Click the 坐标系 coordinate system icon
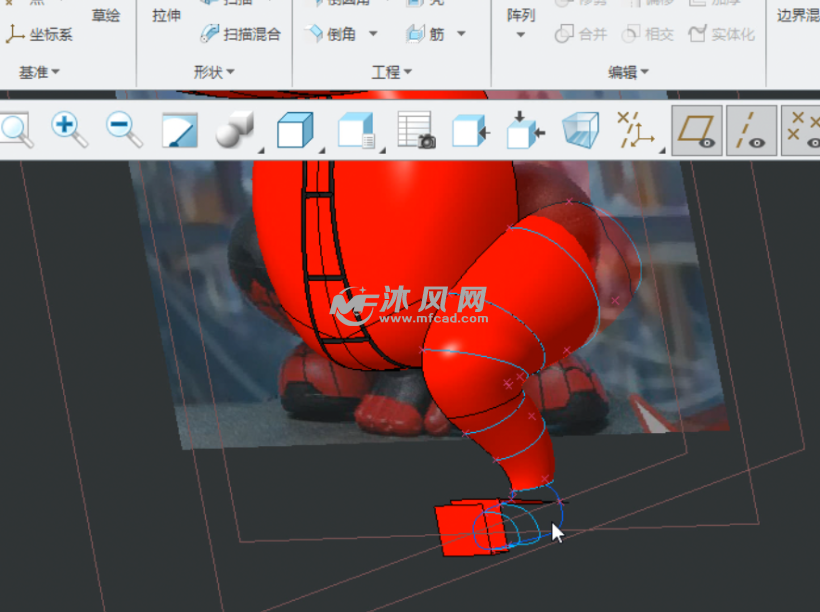The image size is (820, 612). click(x=39, y=35)
